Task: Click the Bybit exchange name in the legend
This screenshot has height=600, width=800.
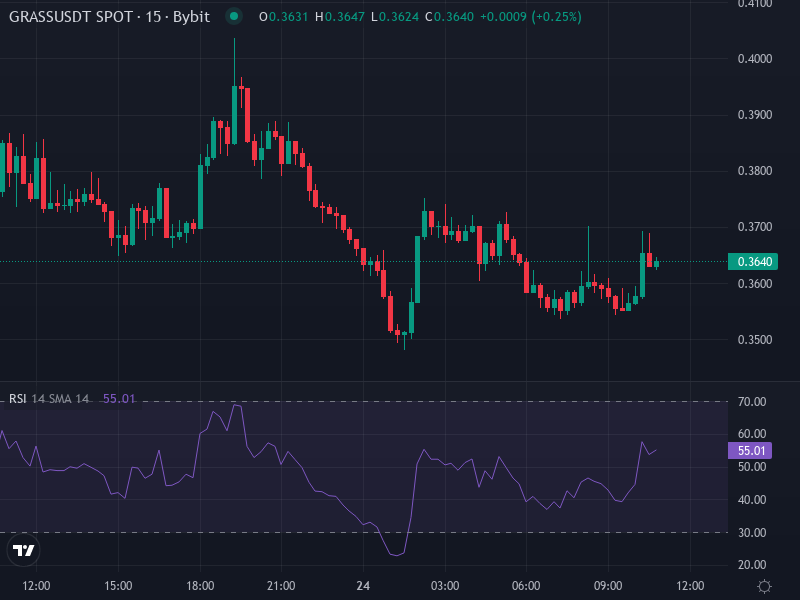Action: 190,16
